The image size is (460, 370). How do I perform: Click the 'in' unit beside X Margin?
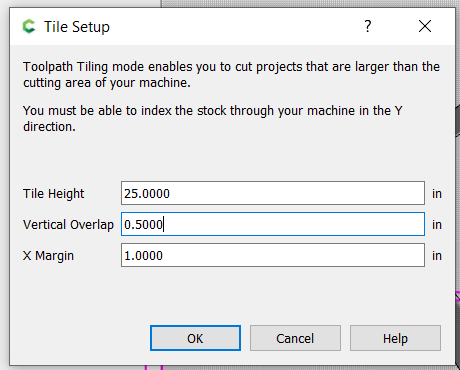click(x=437, y=256)
